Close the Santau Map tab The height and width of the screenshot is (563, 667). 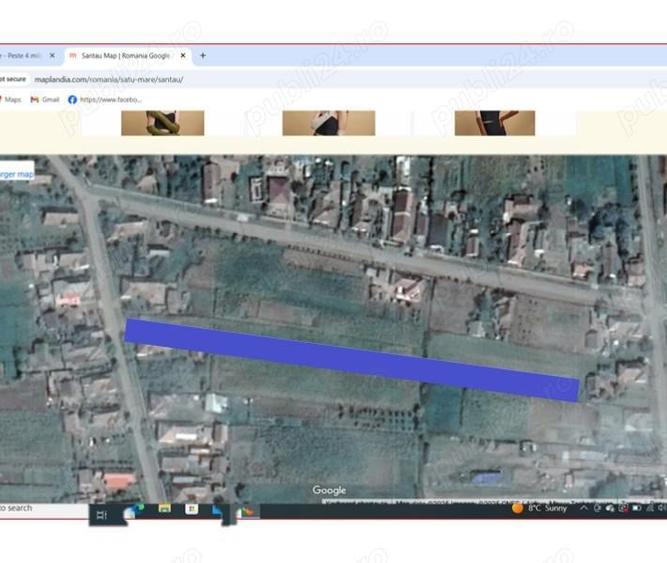(x=183, y=56)
